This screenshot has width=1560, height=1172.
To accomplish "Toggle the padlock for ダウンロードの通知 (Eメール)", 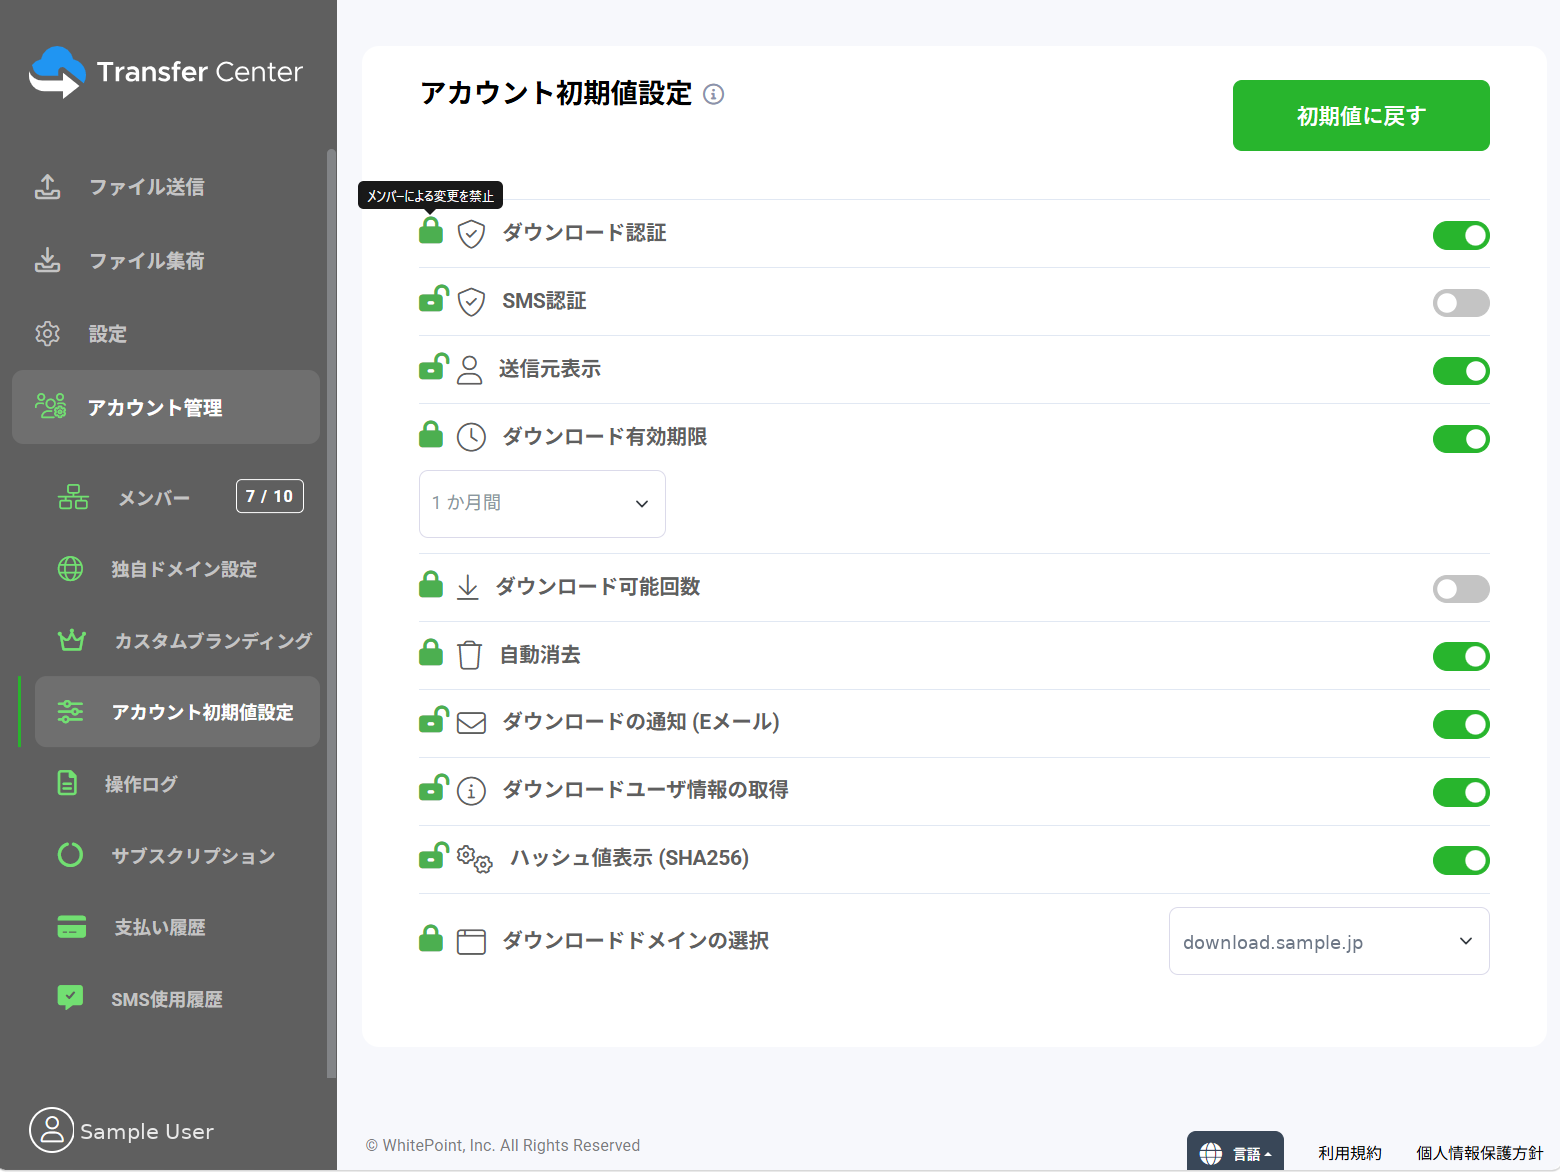I will pos(433,720).
